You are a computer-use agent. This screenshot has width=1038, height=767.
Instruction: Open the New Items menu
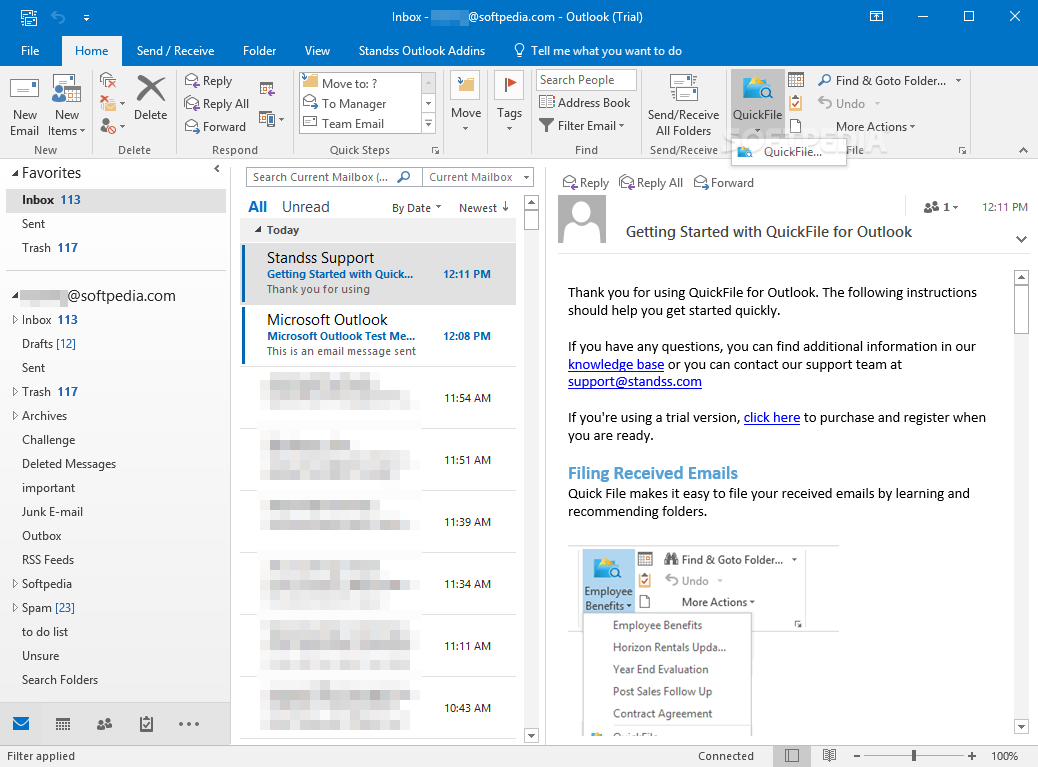point(66,106)
